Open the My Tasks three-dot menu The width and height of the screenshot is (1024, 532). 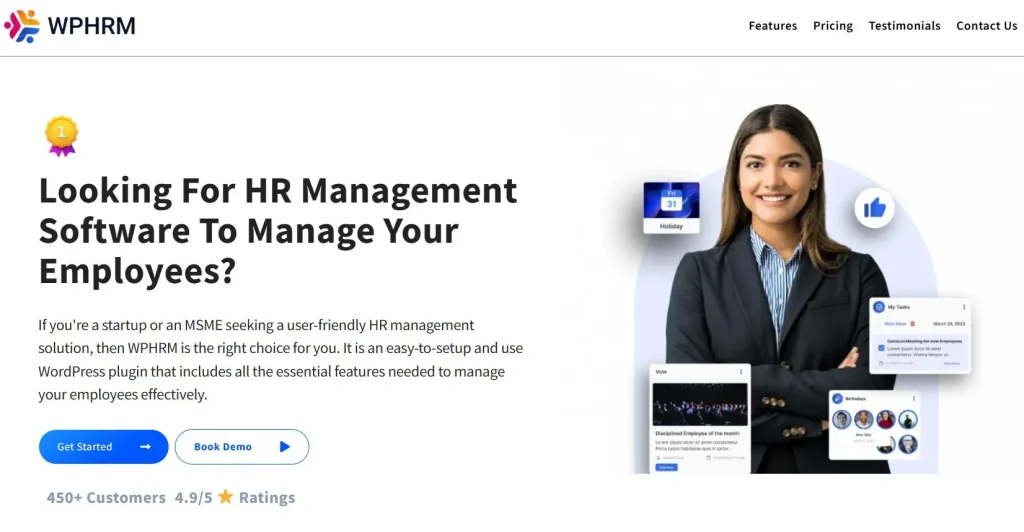coord(964,307)
